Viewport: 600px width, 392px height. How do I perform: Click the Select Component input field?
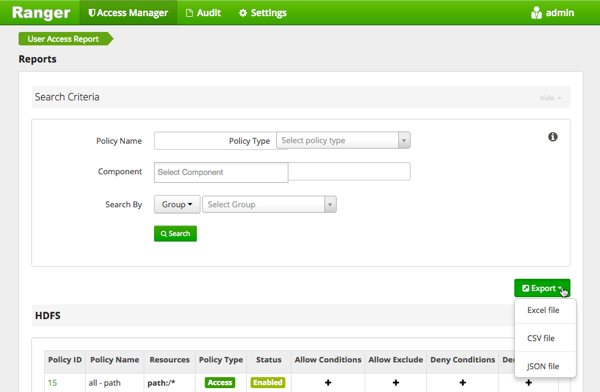tap(221, 172)
